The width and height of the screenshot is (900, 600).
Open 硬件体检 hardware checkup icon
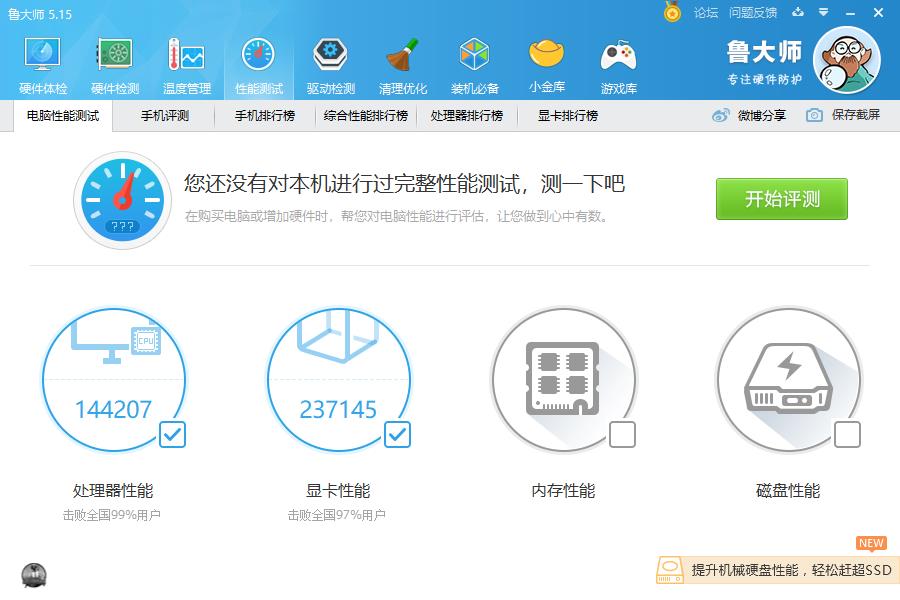click(42, 55)
